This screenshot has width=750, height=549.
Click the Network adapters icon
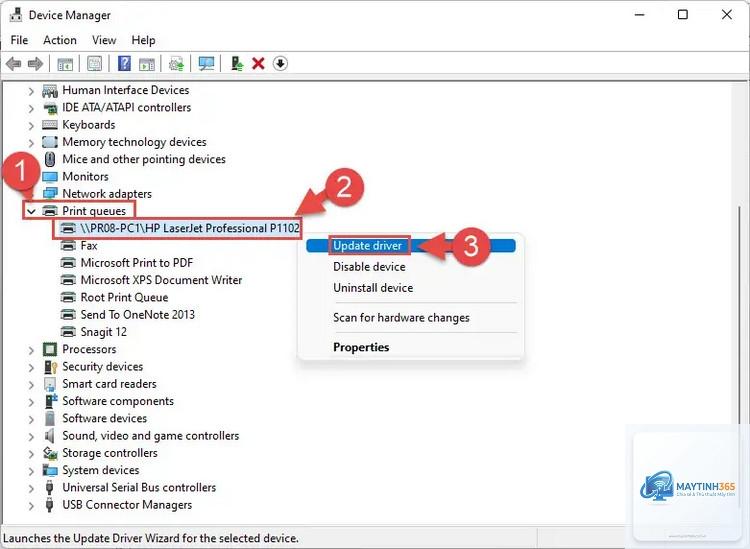coord(50,194)
